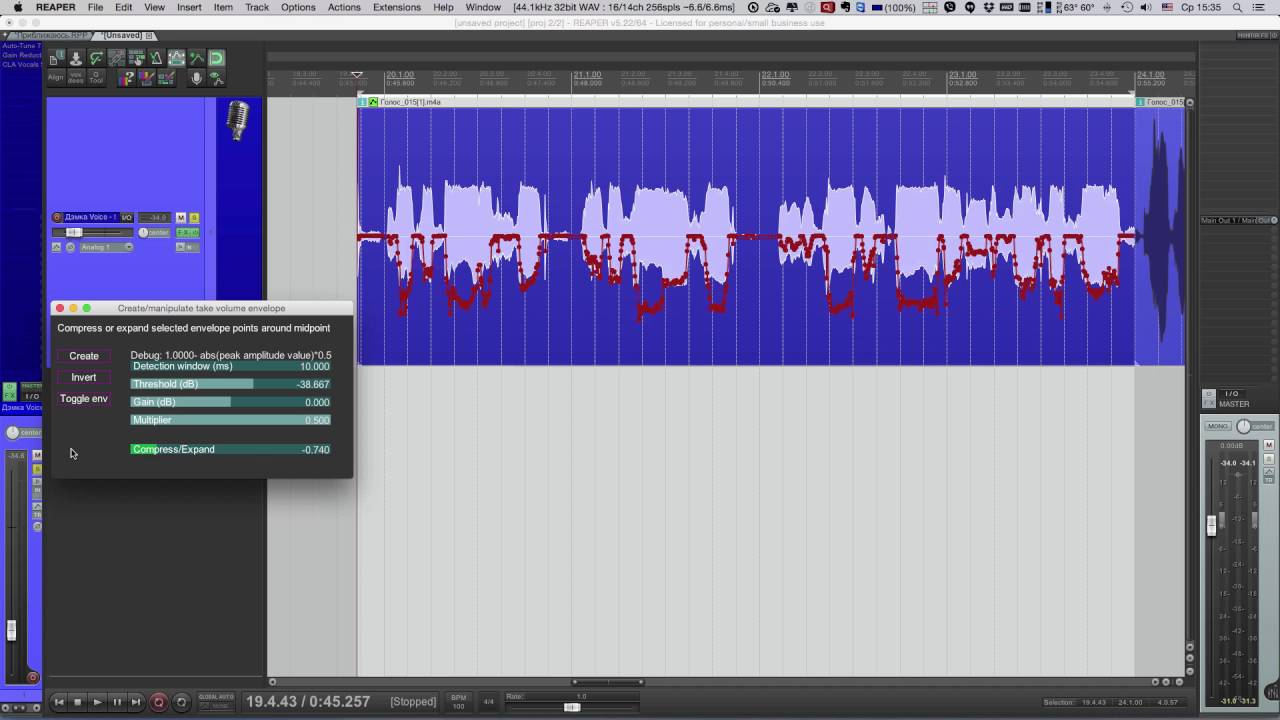
Task: Open the Options menu
Action: [298, 7]
